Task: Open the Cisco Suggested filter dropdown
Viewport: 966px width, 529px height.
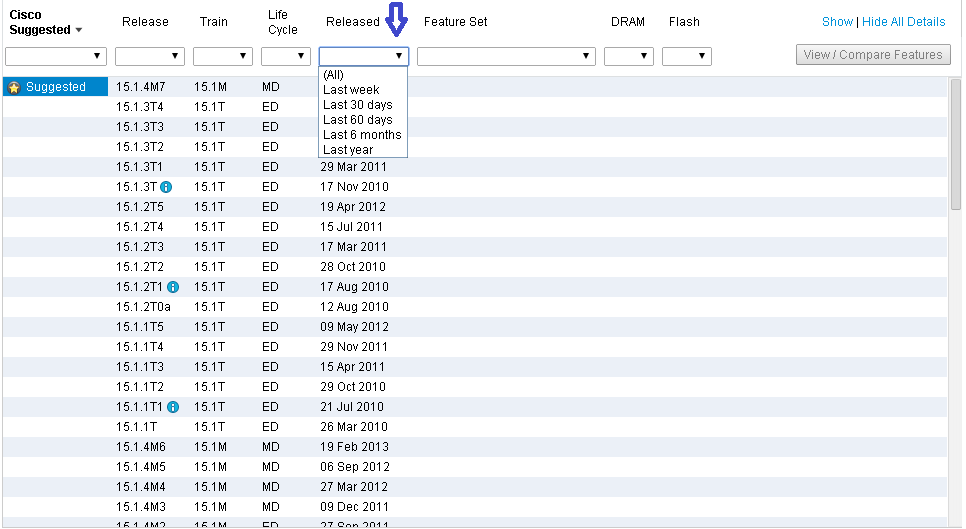Action: [55, 56]
